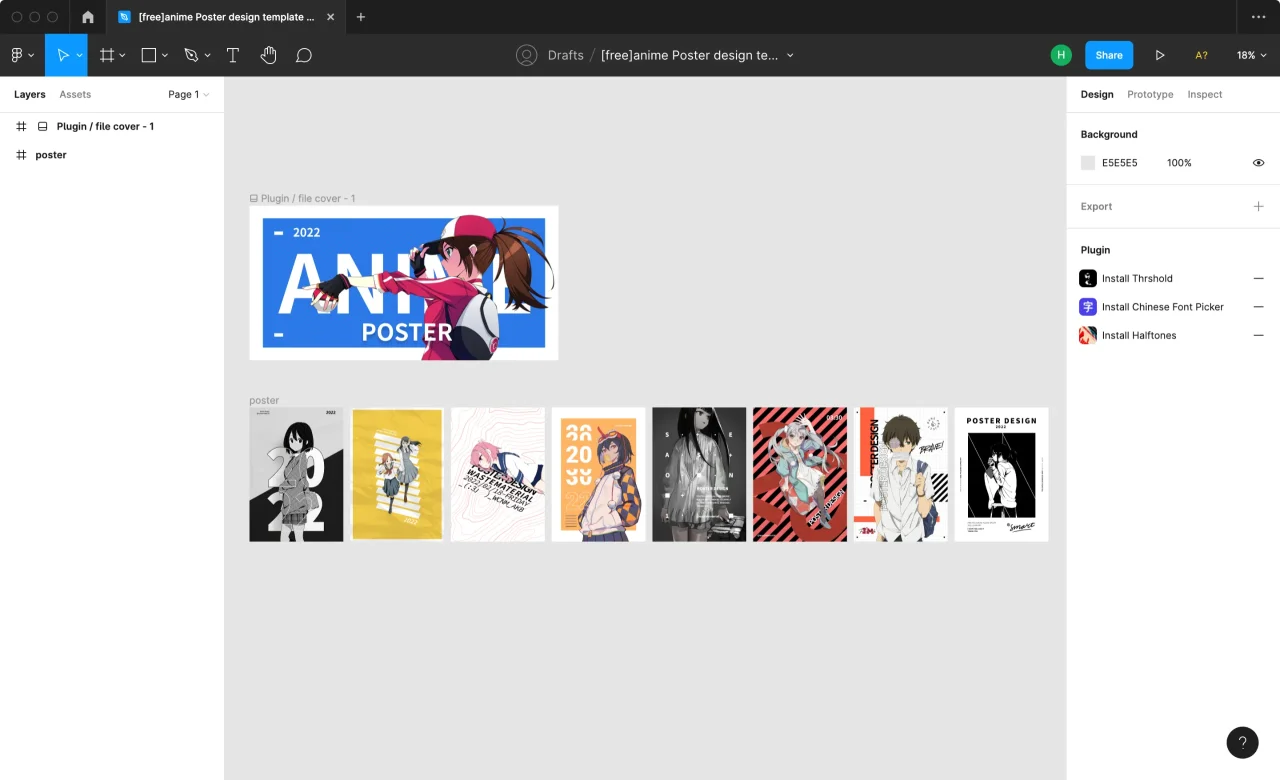The width and height of the screenshot is (1280, 780).
Task: Click the Present play icon
Action: (x=1159, y=55)
